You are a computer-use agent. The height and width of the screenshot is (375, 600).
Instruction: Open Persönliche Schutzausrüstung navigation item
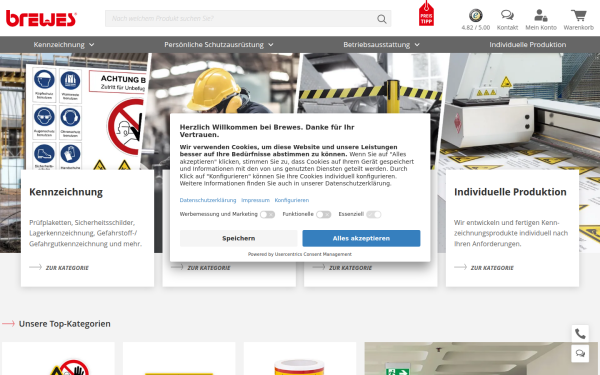coord(214,45)
